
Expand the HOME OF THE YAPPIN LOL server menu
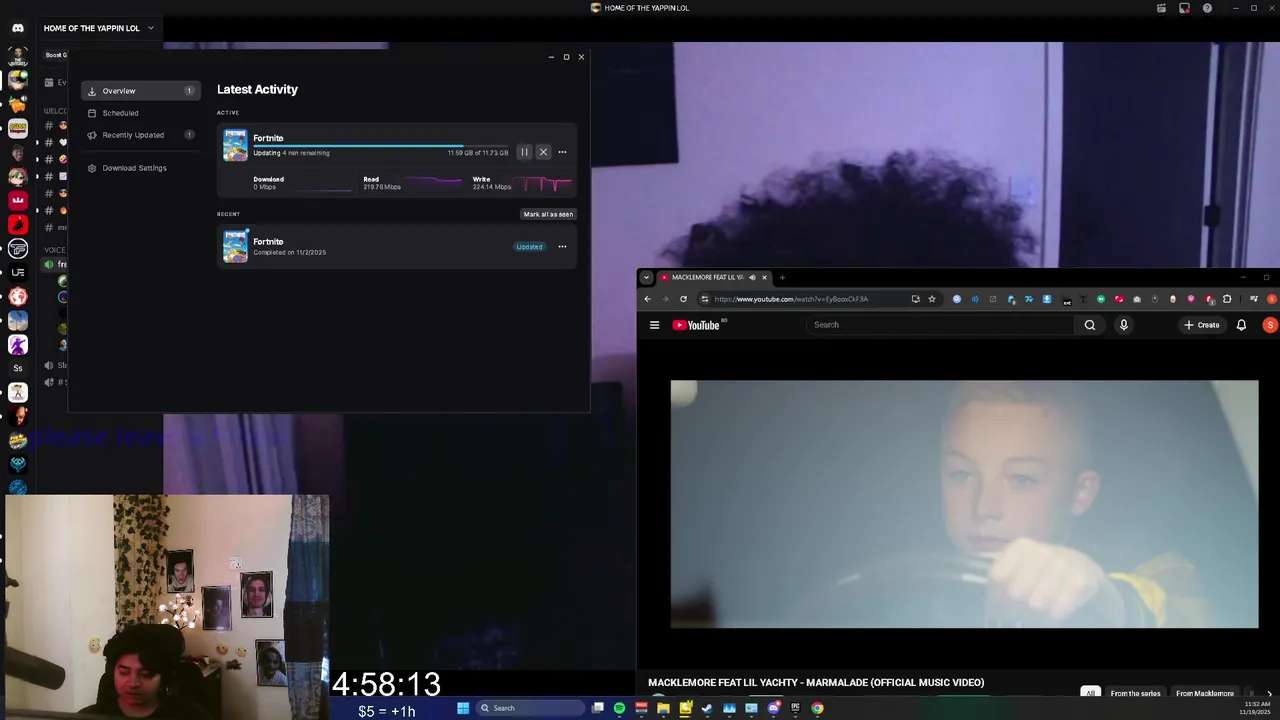[x=99, y=28]
